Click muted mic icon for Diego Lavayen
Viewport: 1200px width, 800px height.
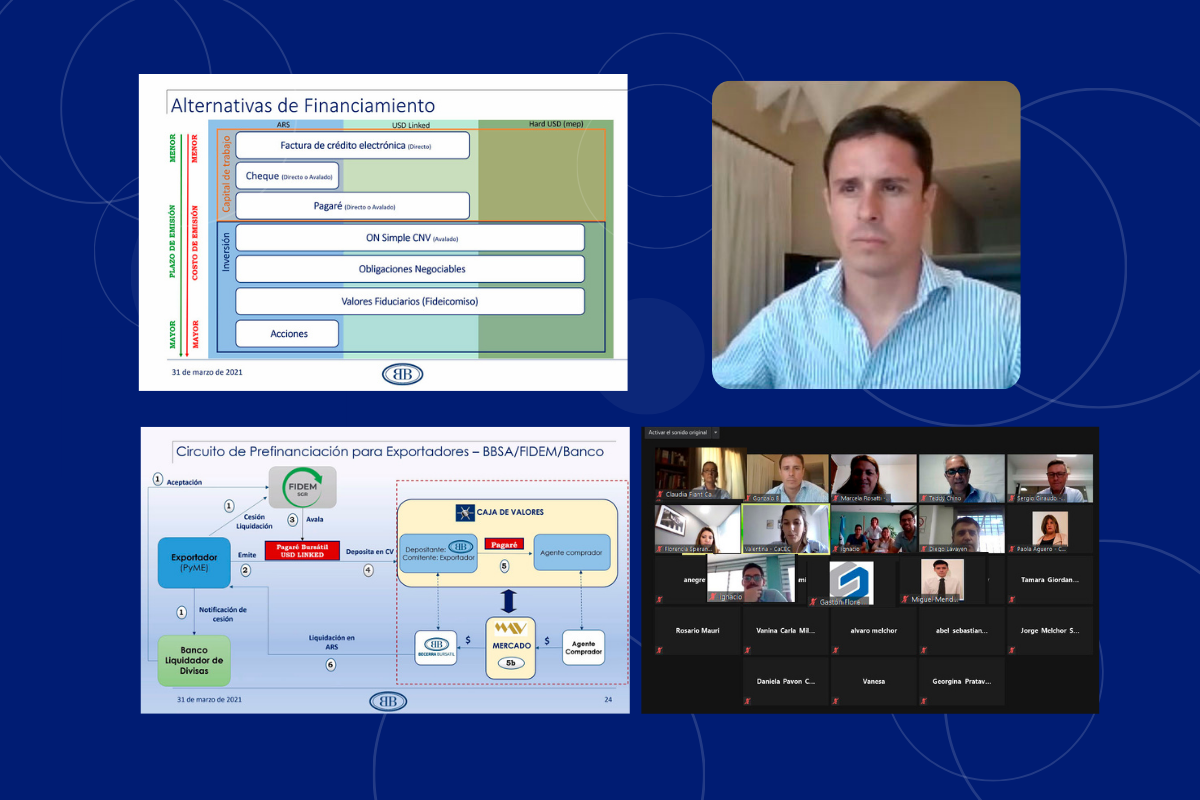pyautogui.click(x=923, y=548)
